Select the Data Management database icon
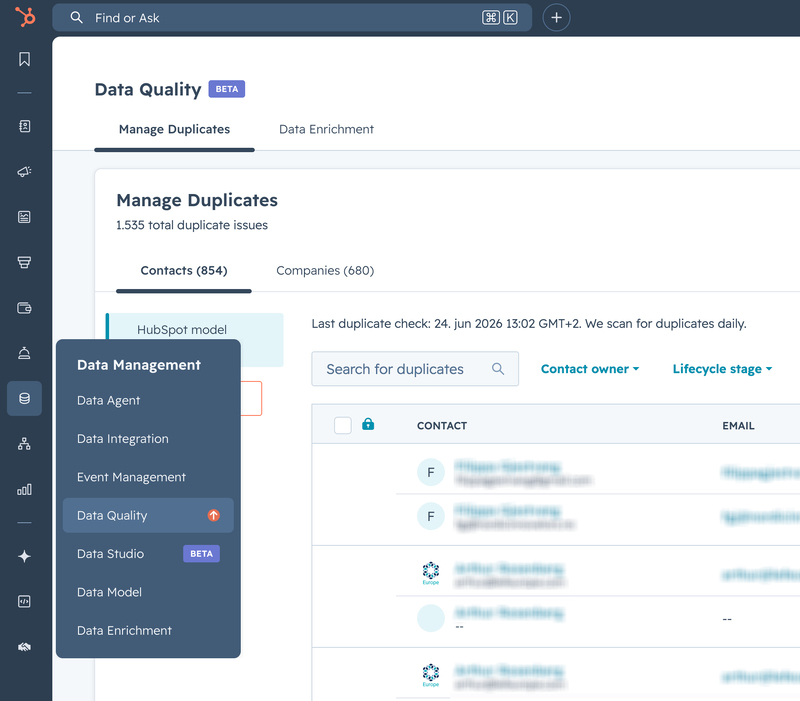 24,398
